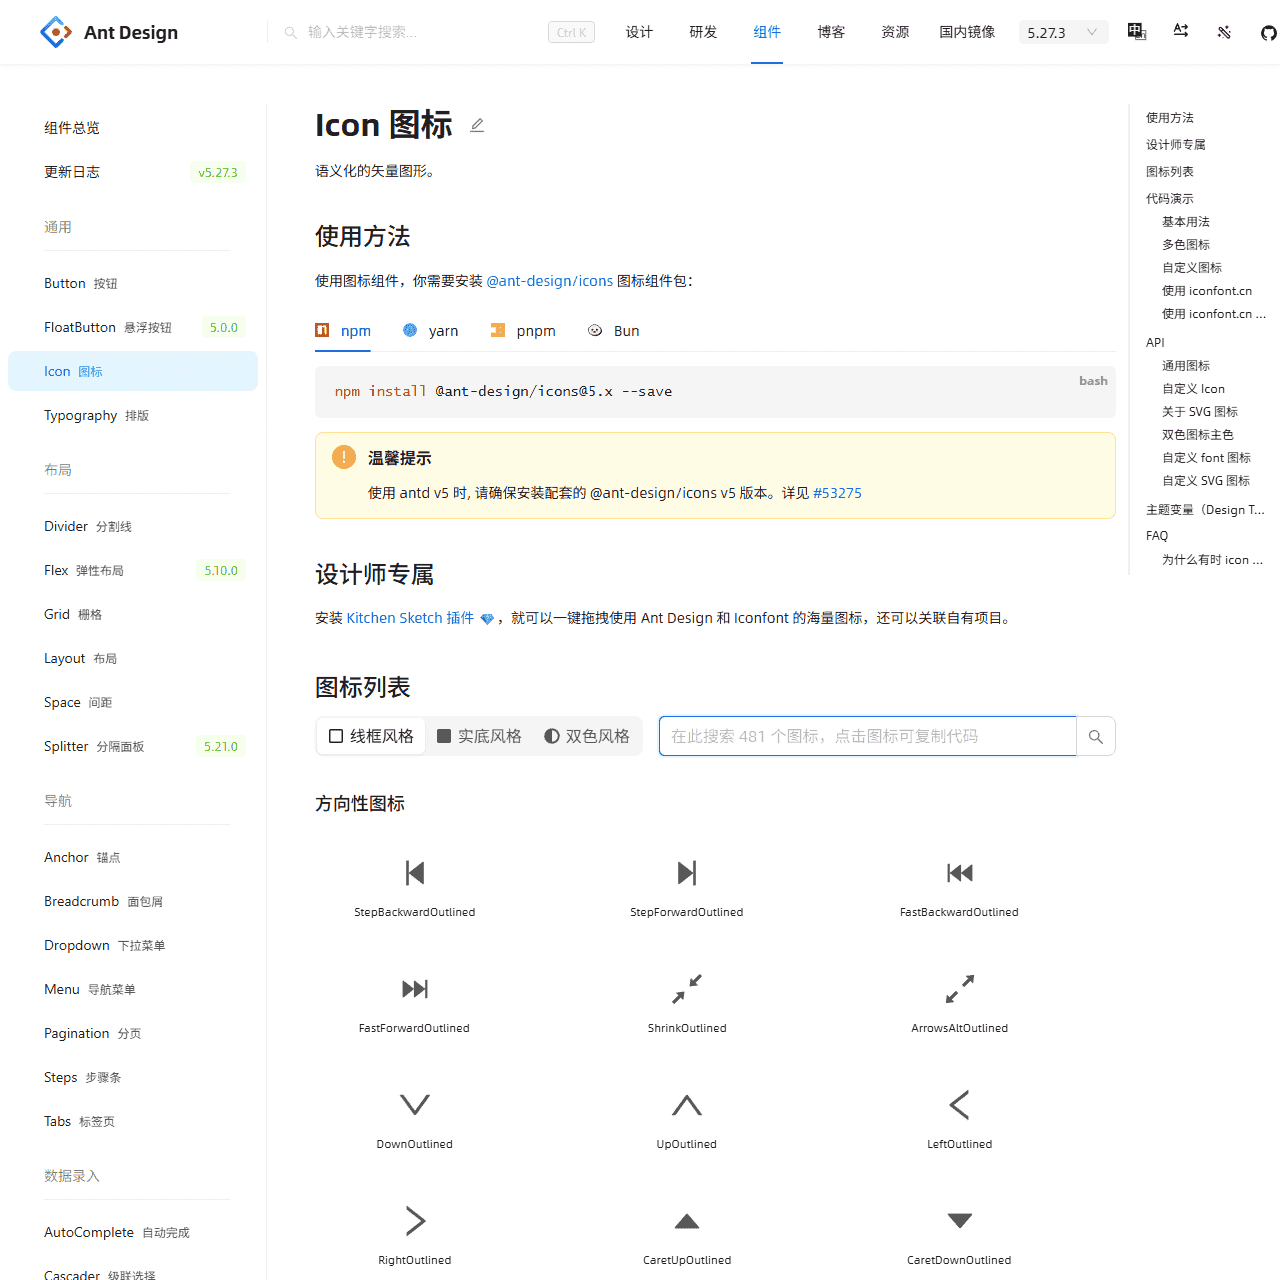The height and width of the screenshot is (1280, 1280).
Task: Click the CaretUpOutlined icon
Action: coord(686,1222)
